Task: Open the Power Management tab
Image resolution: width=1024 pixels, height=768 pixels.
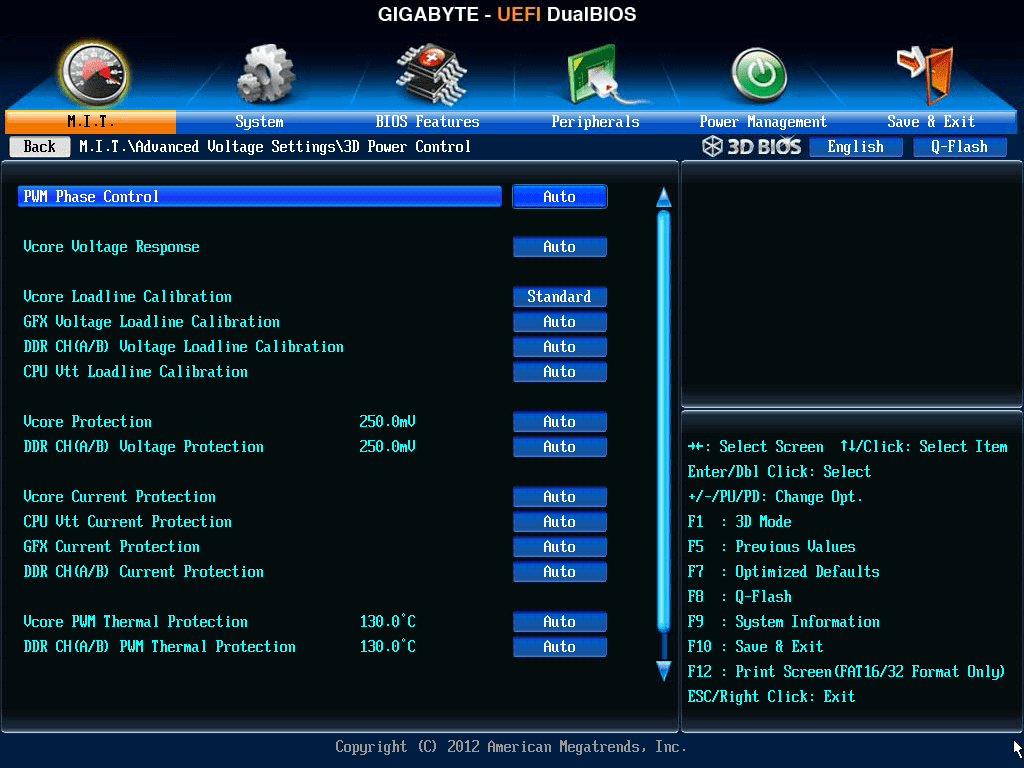Action: pyautogui.click(x=763, y=121)
